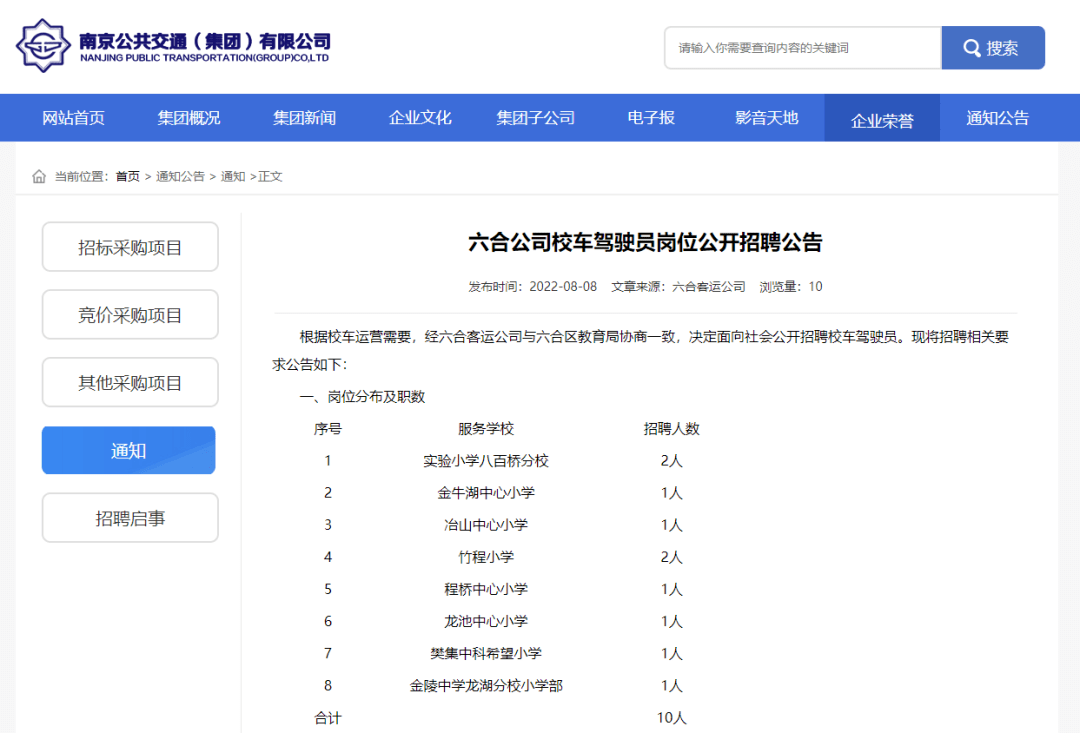Click the 首页 breadcrumb link
Image resolution: width=1080 pixels, height=733 pixels.
click(127, 176)
